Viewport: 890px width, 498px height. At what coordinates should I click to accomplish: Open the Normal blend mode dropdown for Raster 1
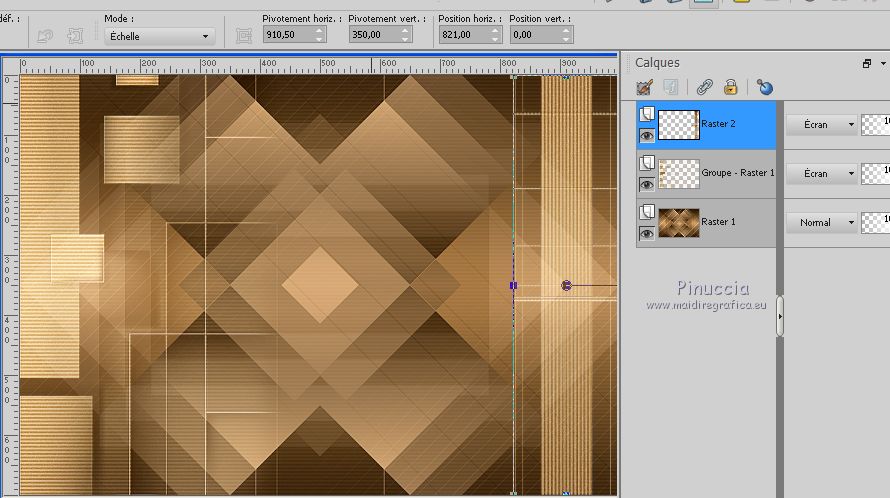pos(823,223)
